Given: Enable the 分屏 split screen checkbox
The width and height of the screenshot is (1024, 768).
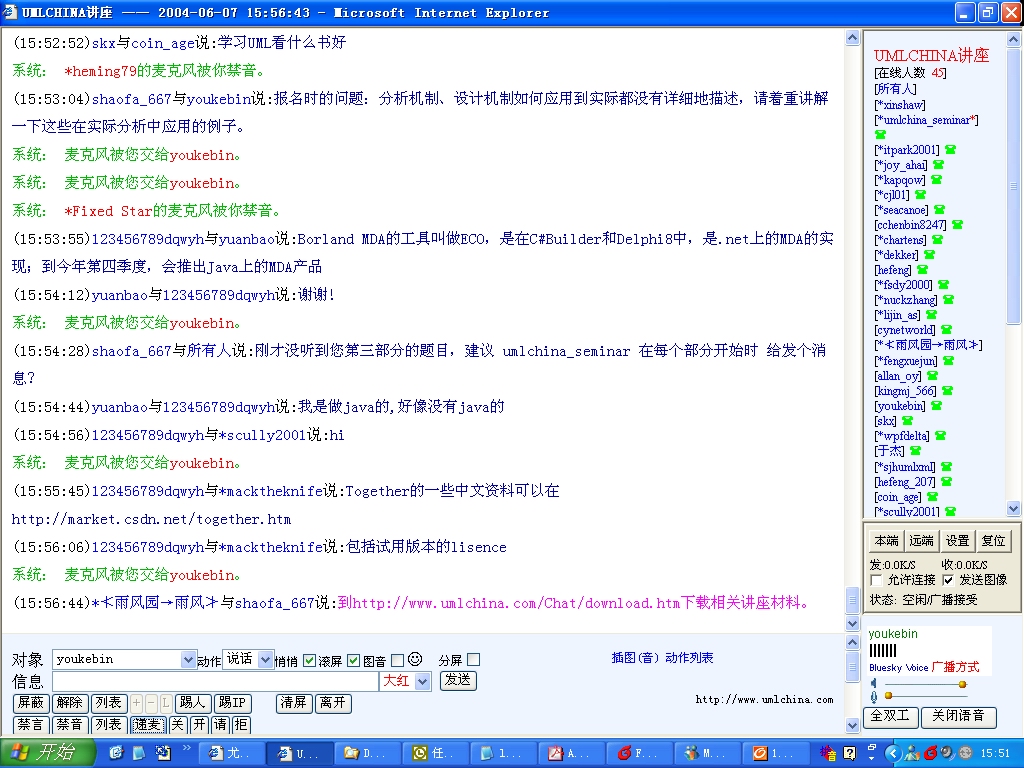Looking at the screenshot, I should click(x=474, y=660).
